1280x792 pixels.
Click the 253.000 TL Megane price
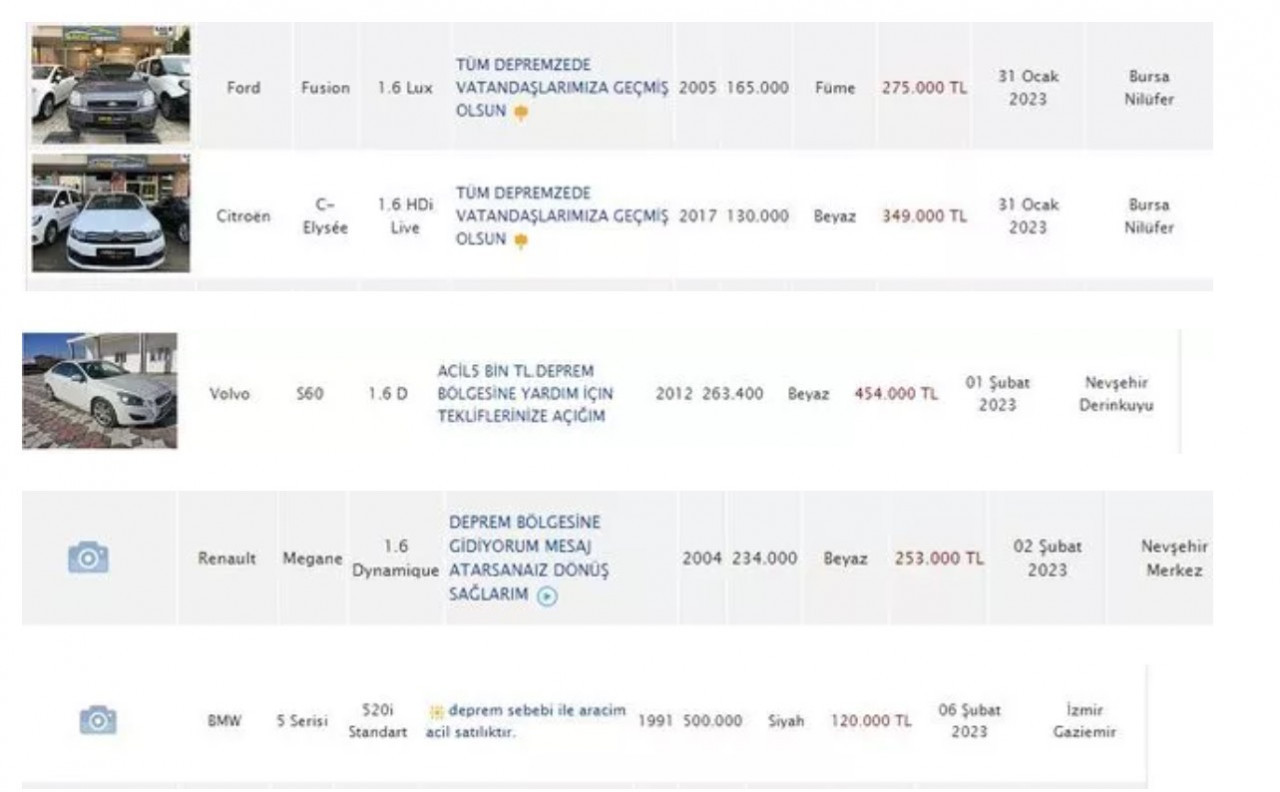tap(939, 558)
